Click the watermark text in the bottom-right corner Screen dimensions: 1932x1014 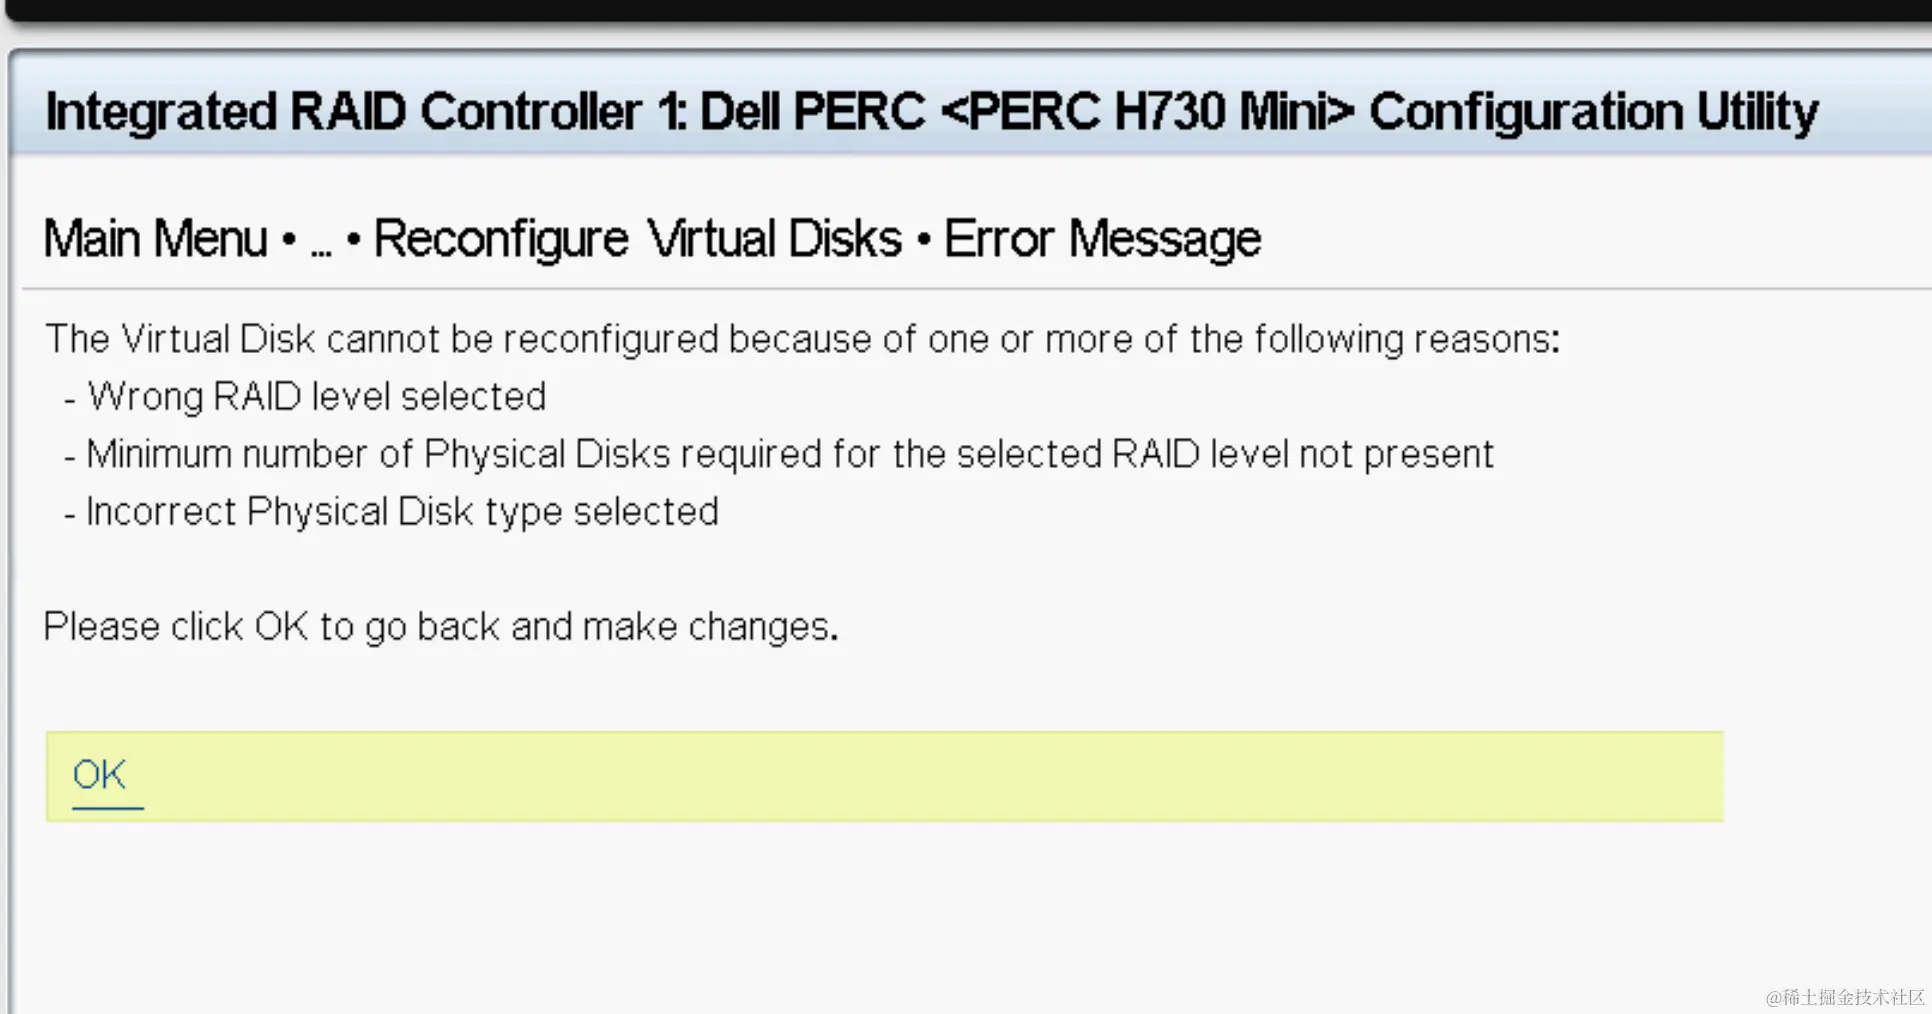[x=1844, y=997]
